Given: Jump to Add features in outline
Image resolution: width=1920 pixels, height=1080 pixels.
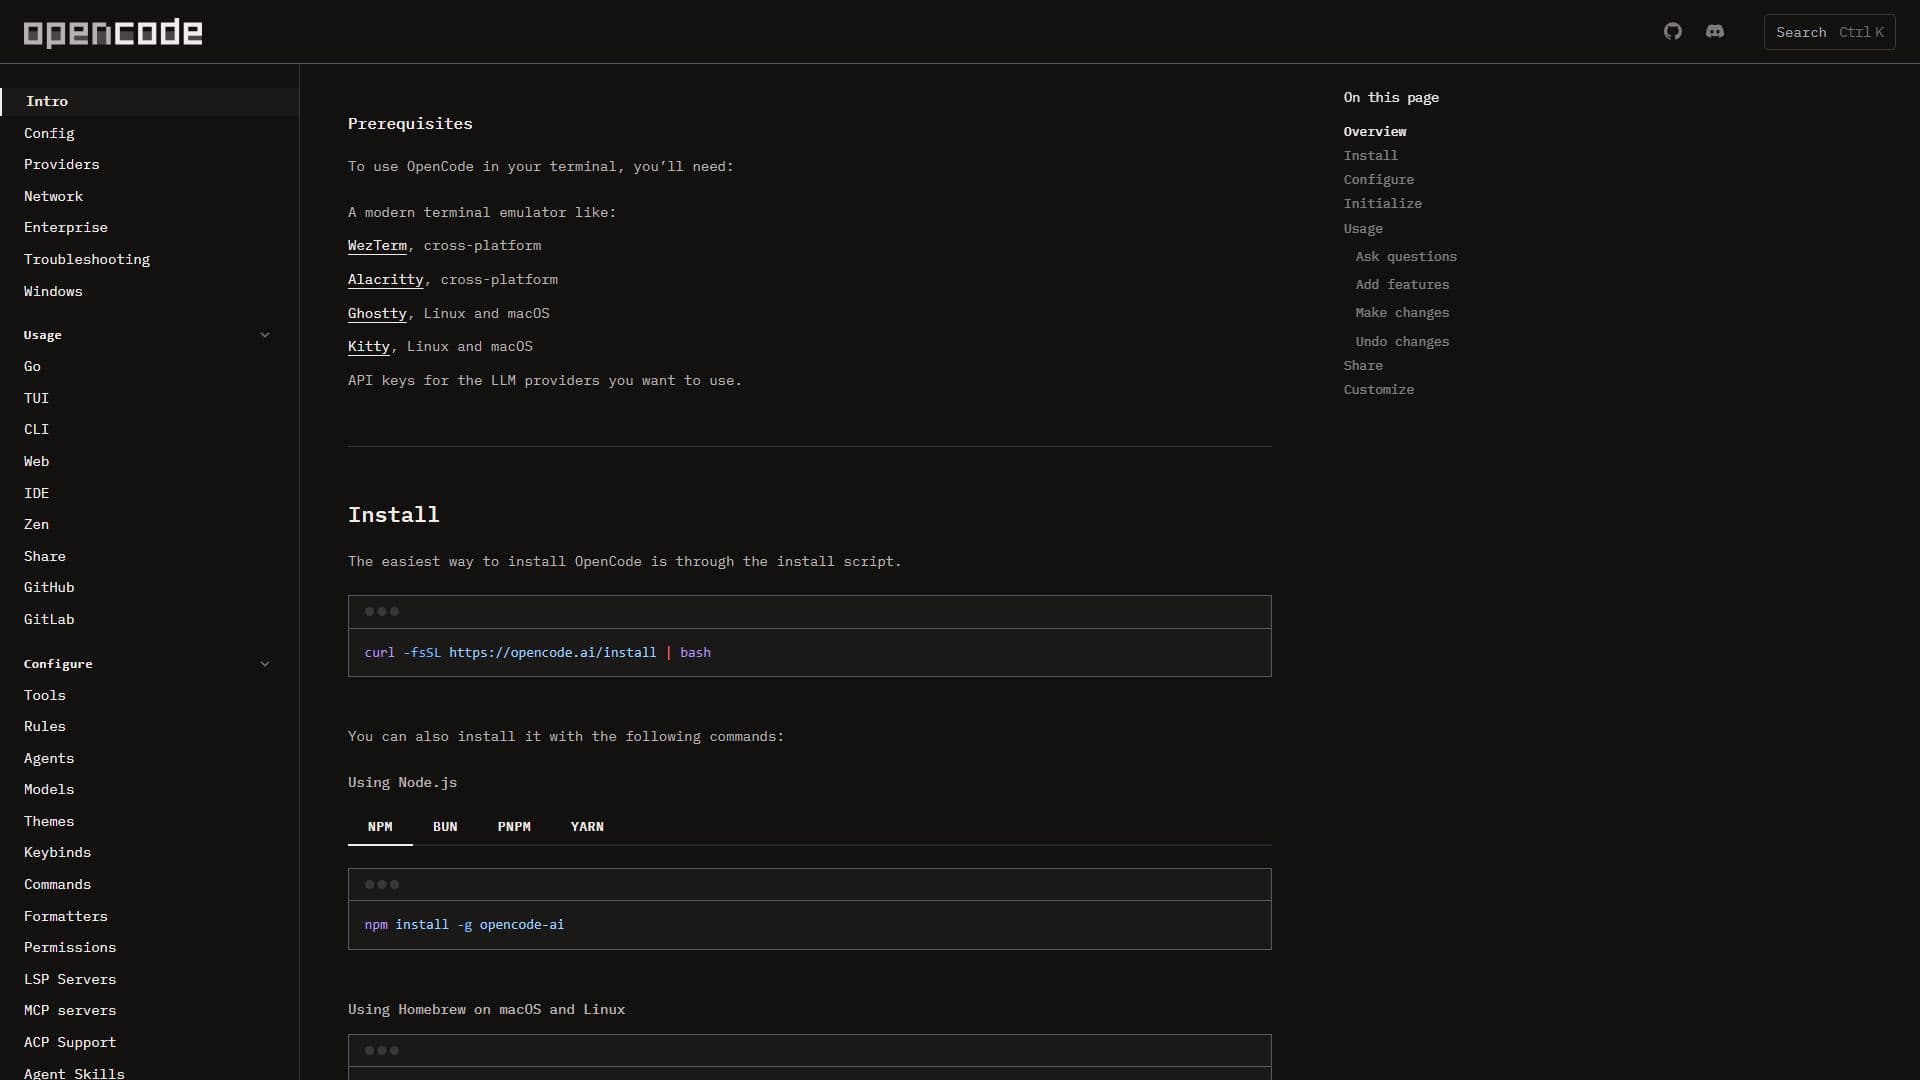Looking at the screenshot, I should tap(1402, 285).
